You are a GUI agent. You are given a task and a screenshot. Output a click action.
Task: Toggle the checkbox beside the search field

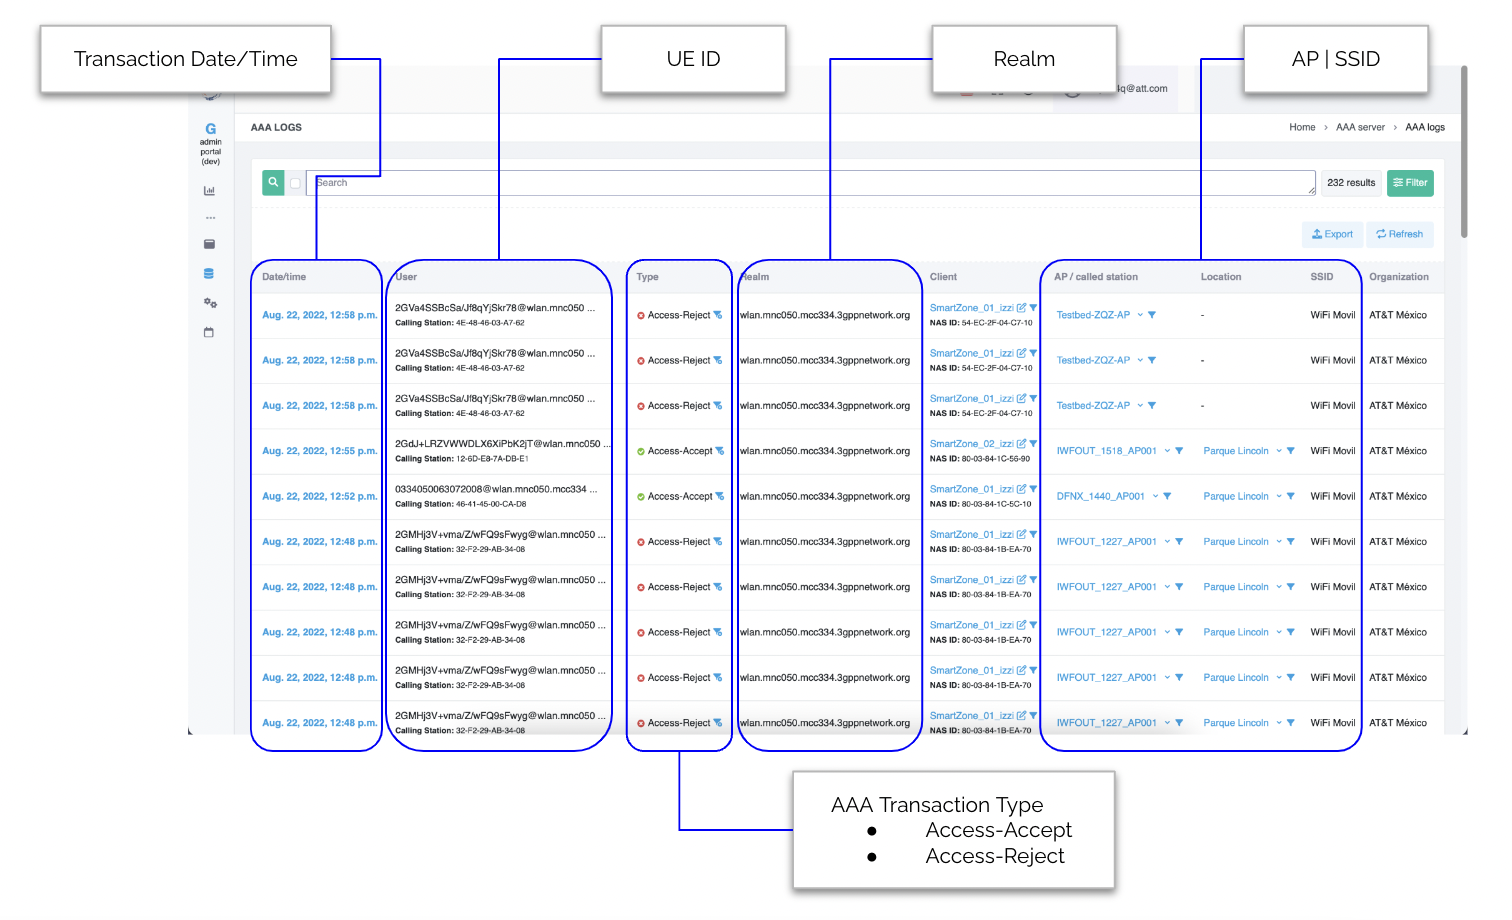[x=295, y=183]
